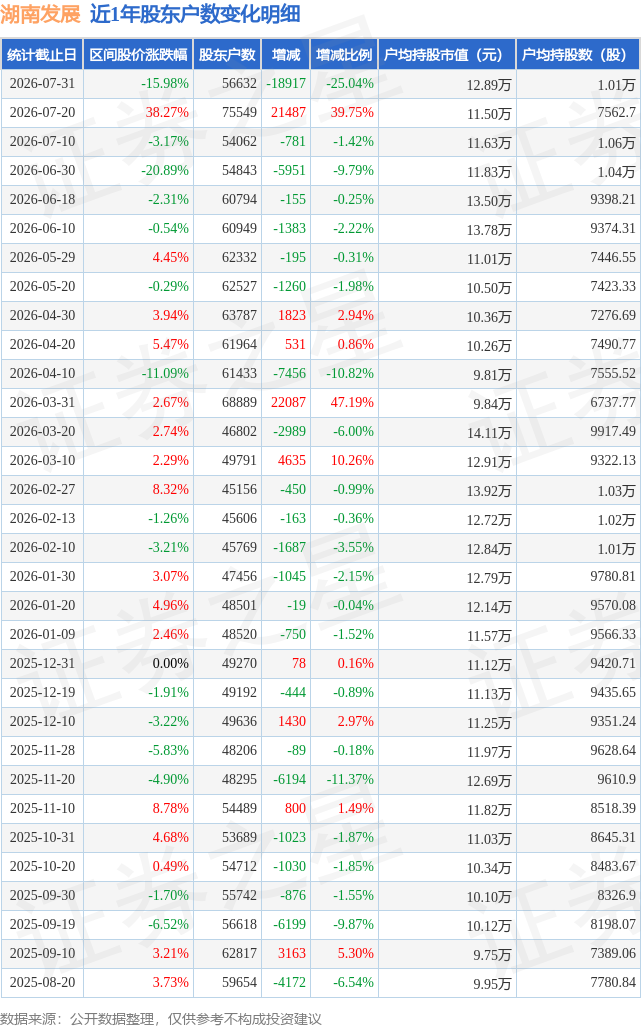Click the 近1年股东户数变化明细 heading

click(x=195, y=14)
